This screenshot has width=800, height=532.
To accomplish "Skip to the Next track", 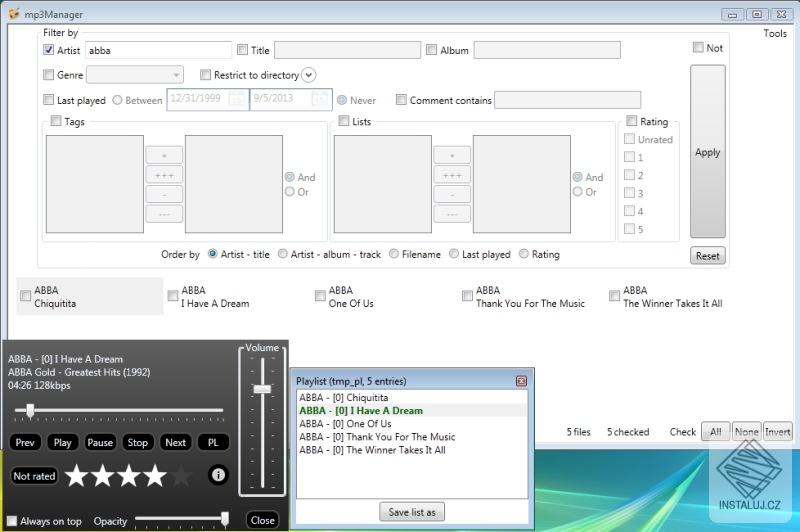I will coord(175,442).
